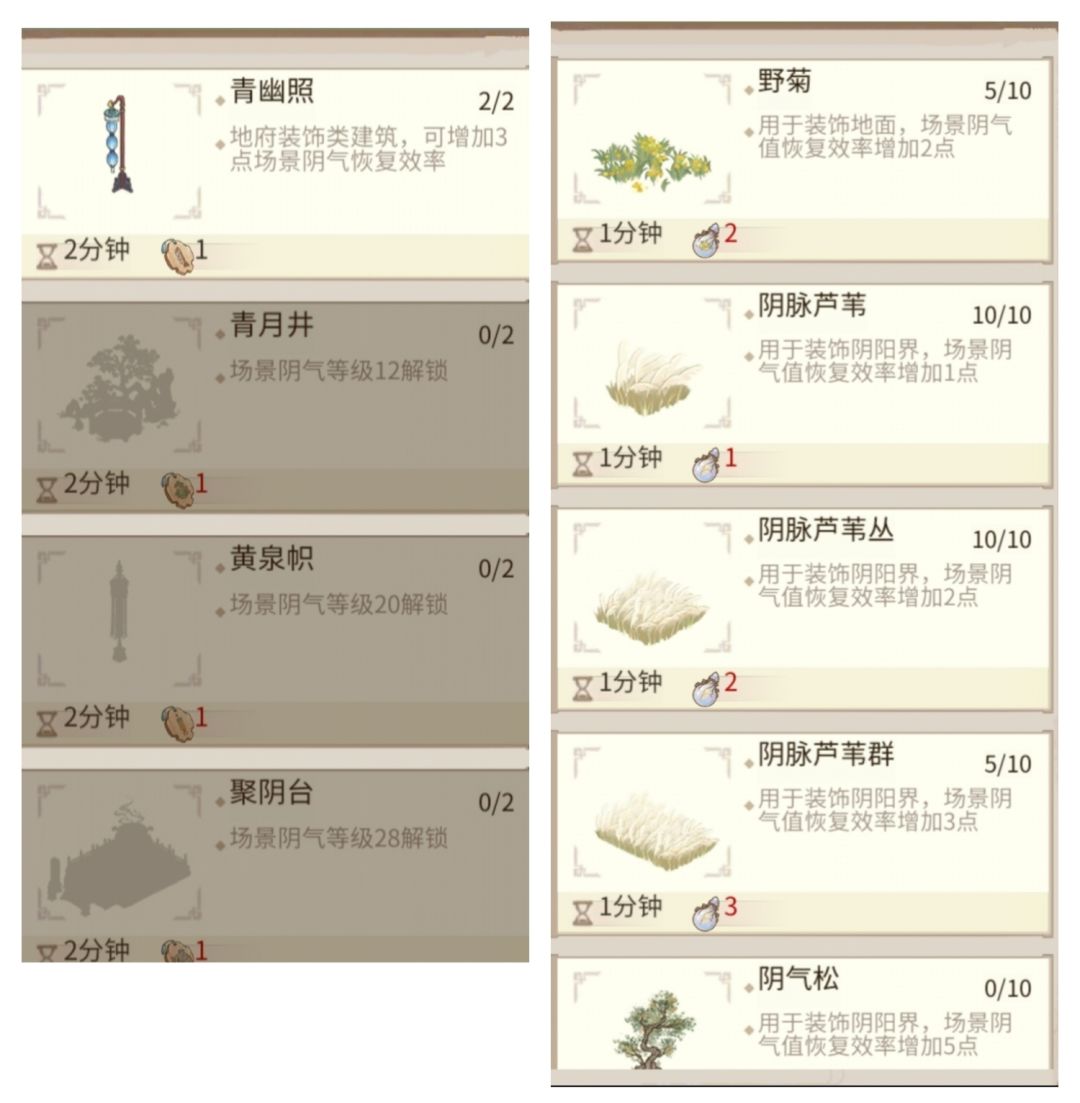
Task: Open the 青幽照 item title
Action: click(272, 91)
